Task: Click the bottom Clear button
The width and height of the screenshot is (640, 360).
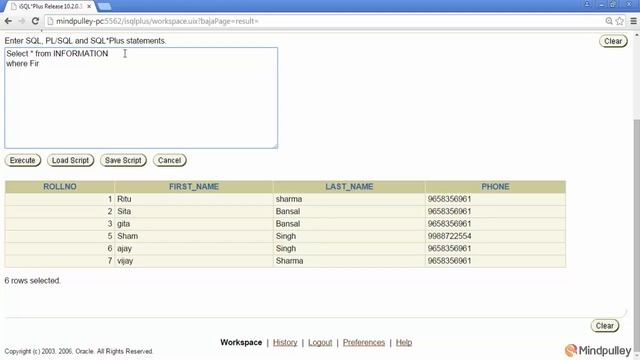Action: pos(605,326)
